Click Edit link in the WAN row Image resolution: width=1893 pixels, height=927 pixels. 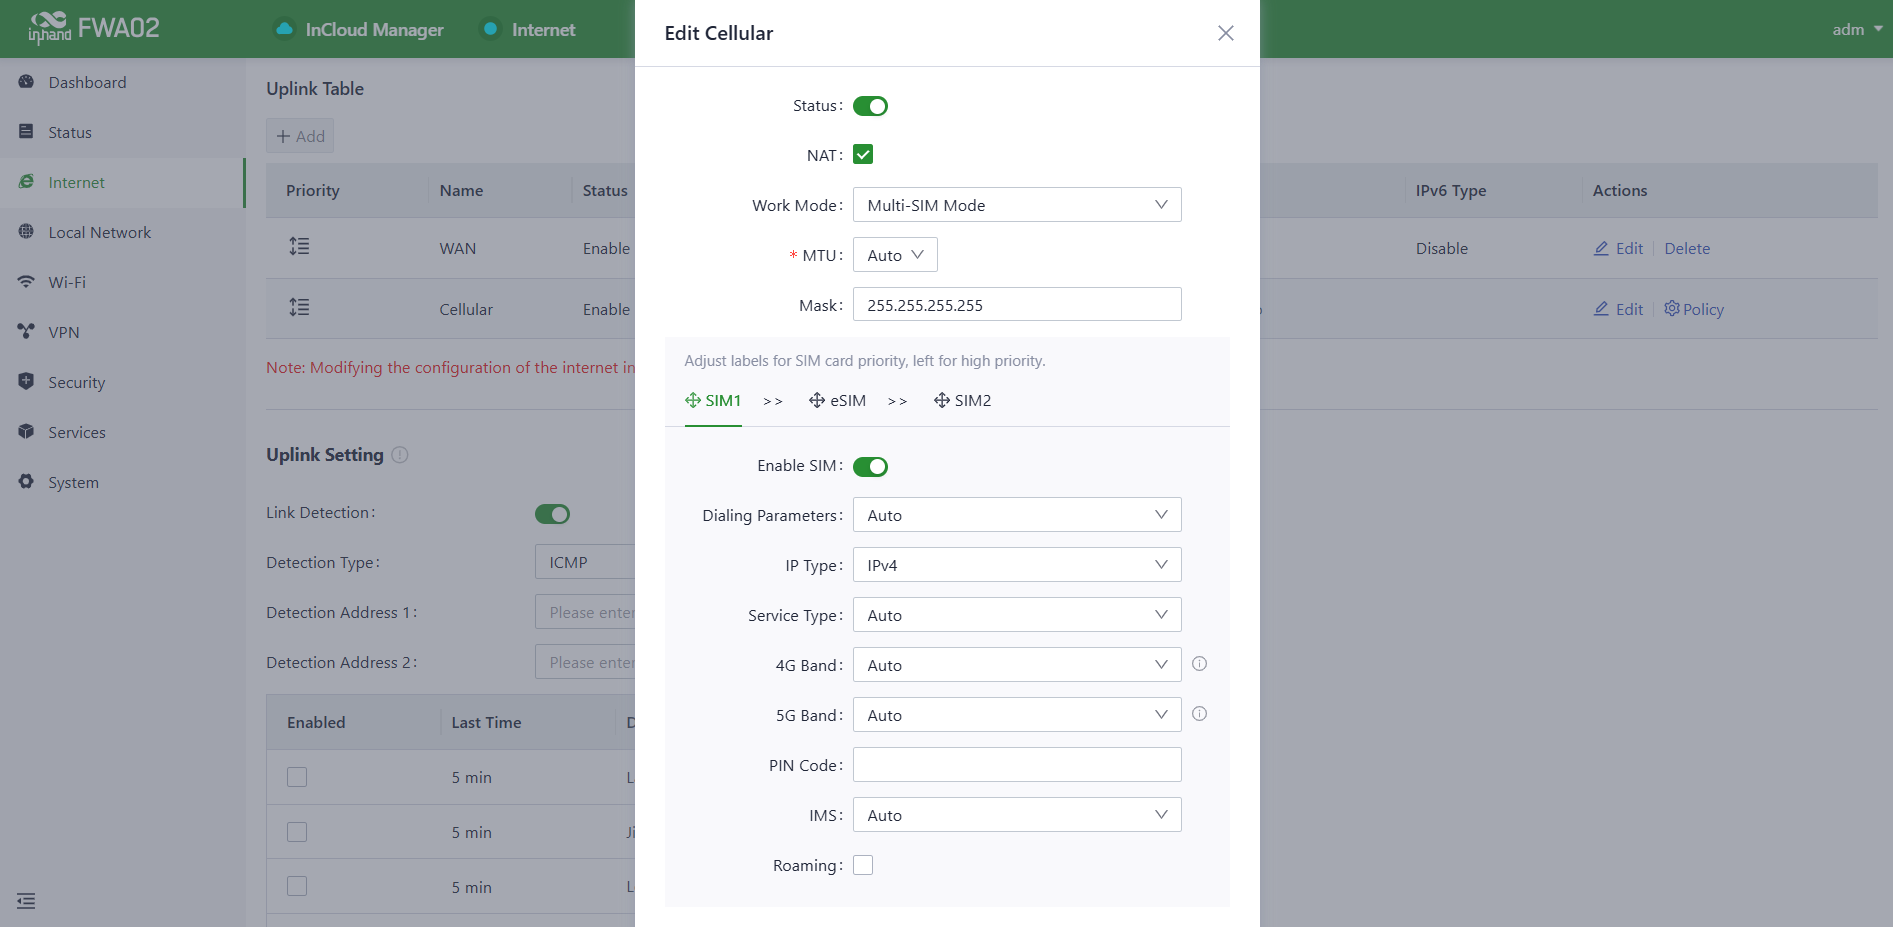tap(1618, 248)
